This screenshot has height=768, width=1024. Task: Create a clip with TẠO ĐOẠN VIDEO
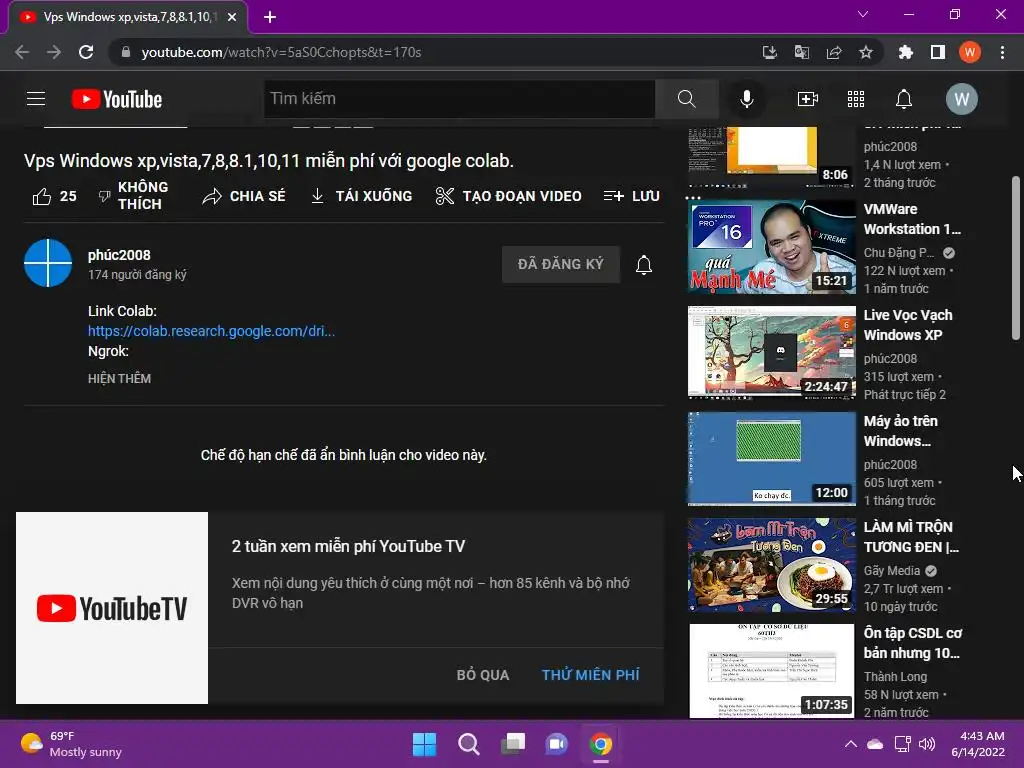[x=508, y=196]
